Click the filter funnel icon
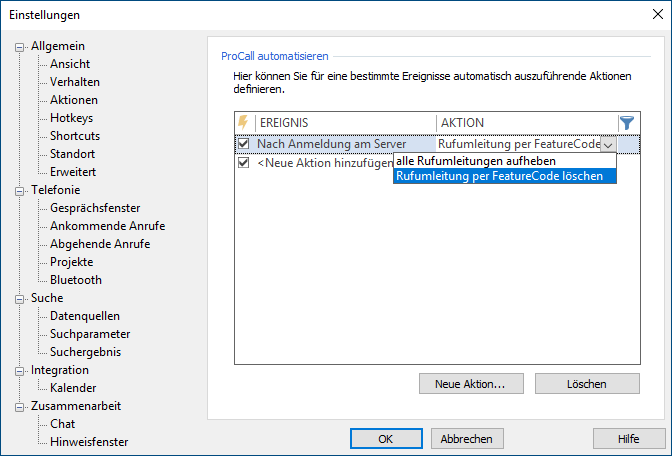The image size is (672, 456). pyautogui.click(x=627, y=122)
